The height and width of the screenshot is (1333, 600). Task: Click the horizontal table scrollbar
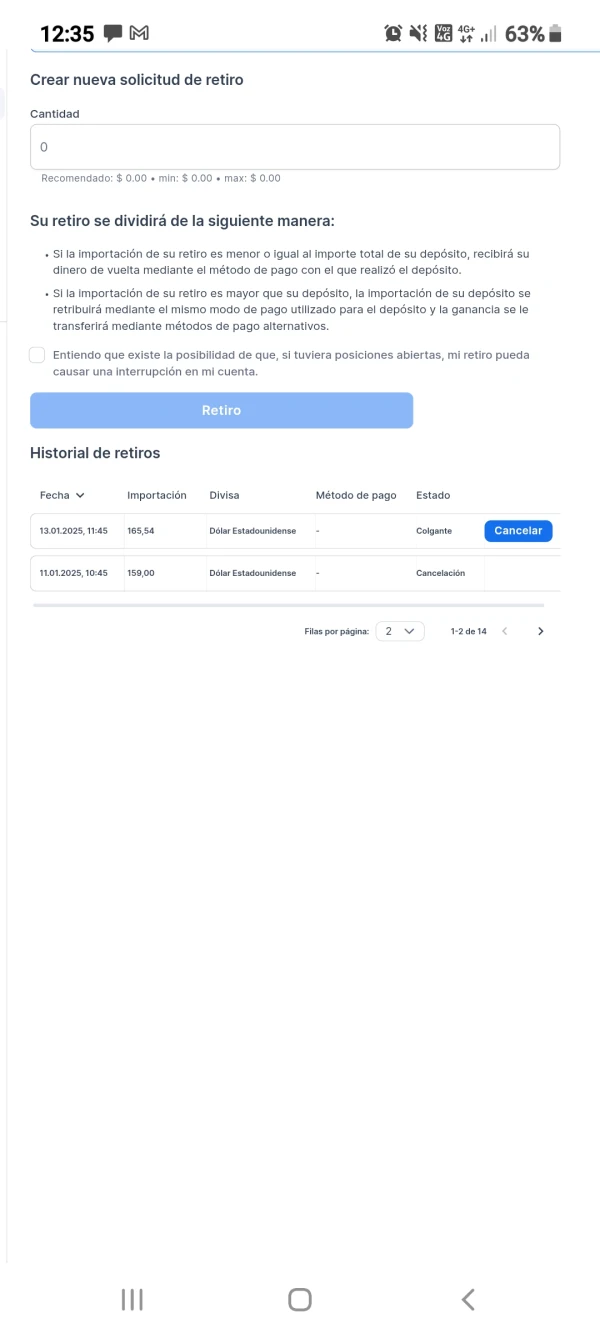tap(288, 605)
